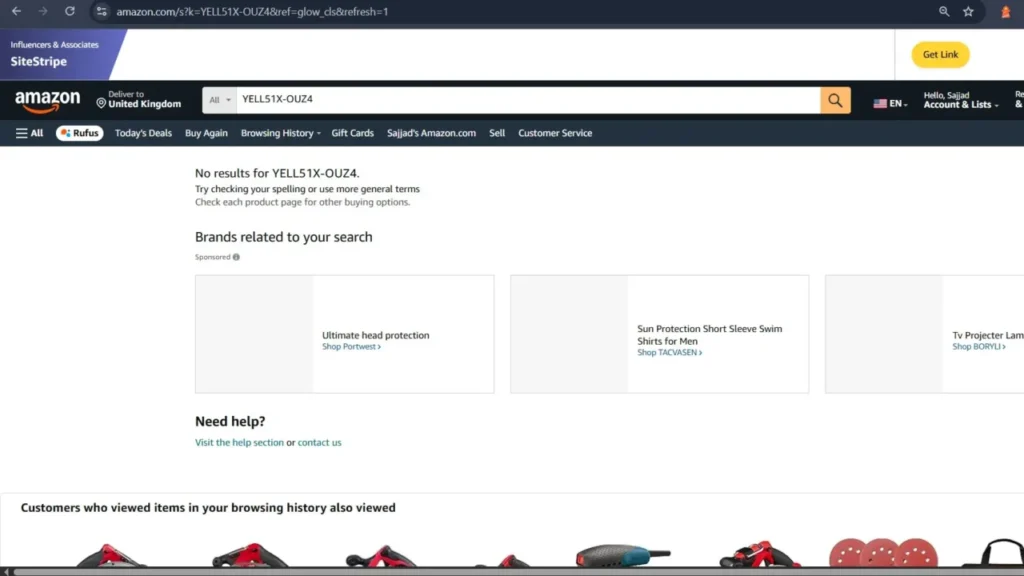Open Buy Again

click(206, 133)
